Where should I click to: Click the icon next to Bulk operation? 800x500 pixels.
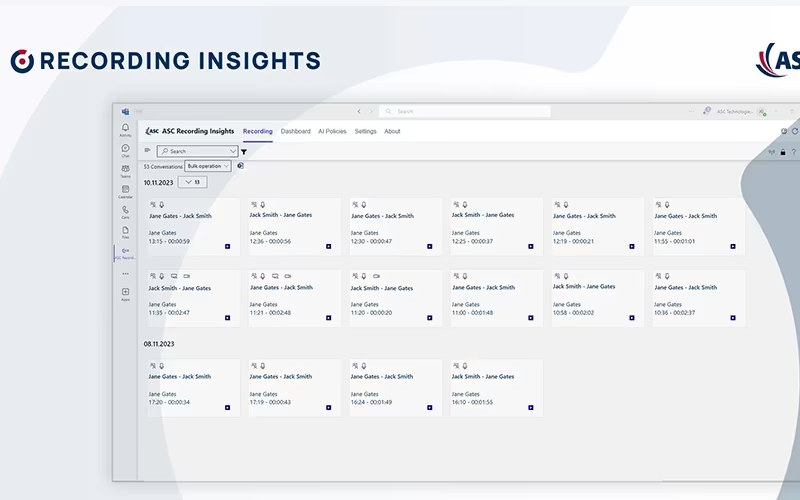click(240, 166)
